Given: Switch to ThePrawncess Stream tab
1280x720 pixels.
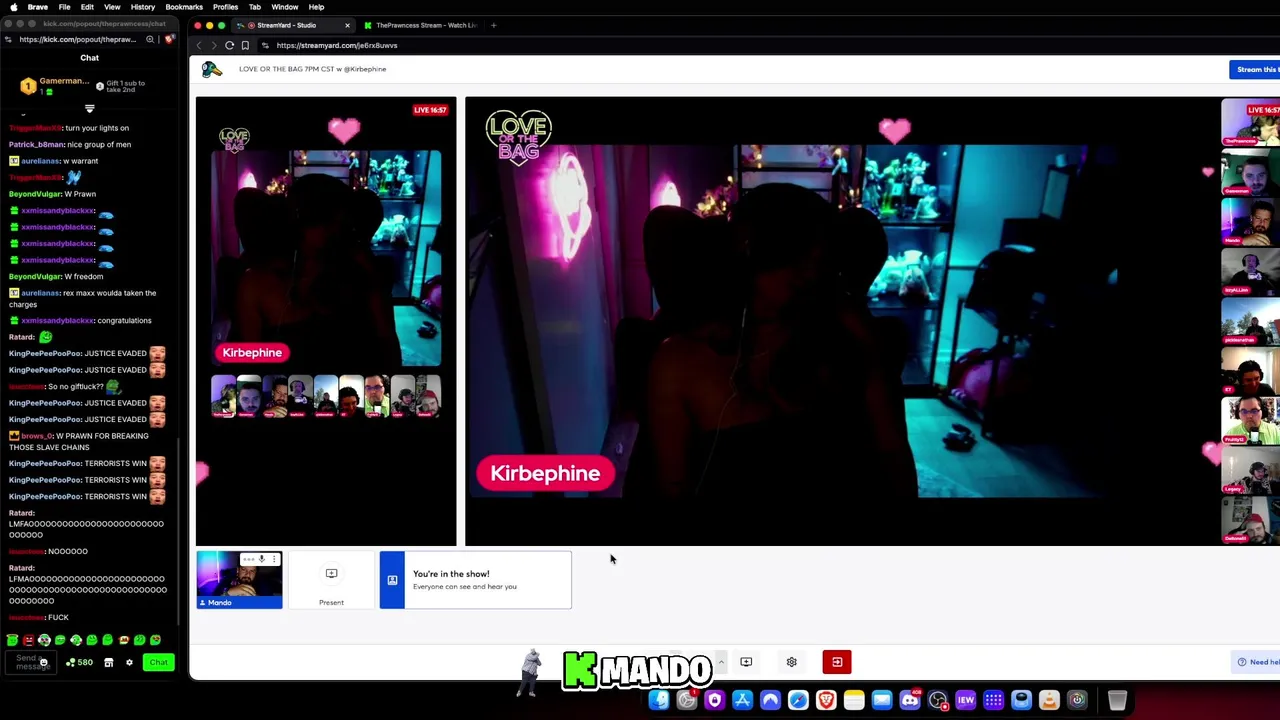Looking at the screenshot, I should 420,25.
